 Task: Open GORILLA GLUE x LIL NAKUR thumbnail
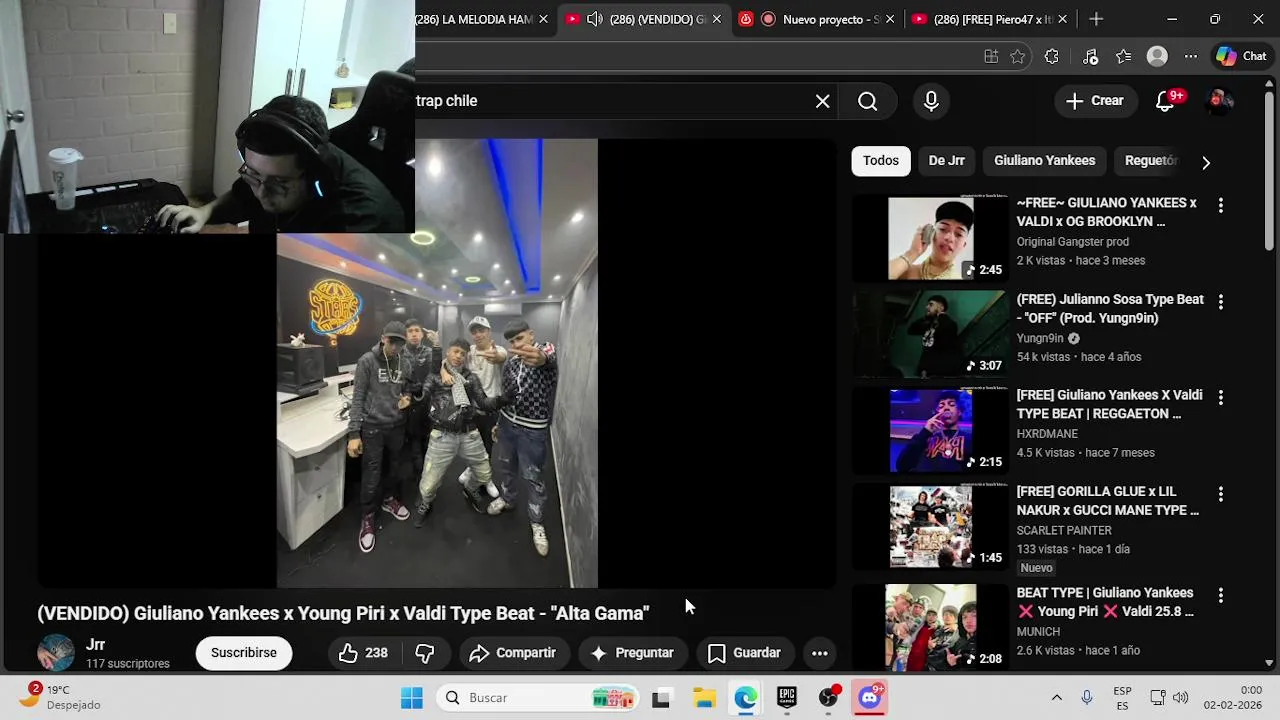pos(931,527)
